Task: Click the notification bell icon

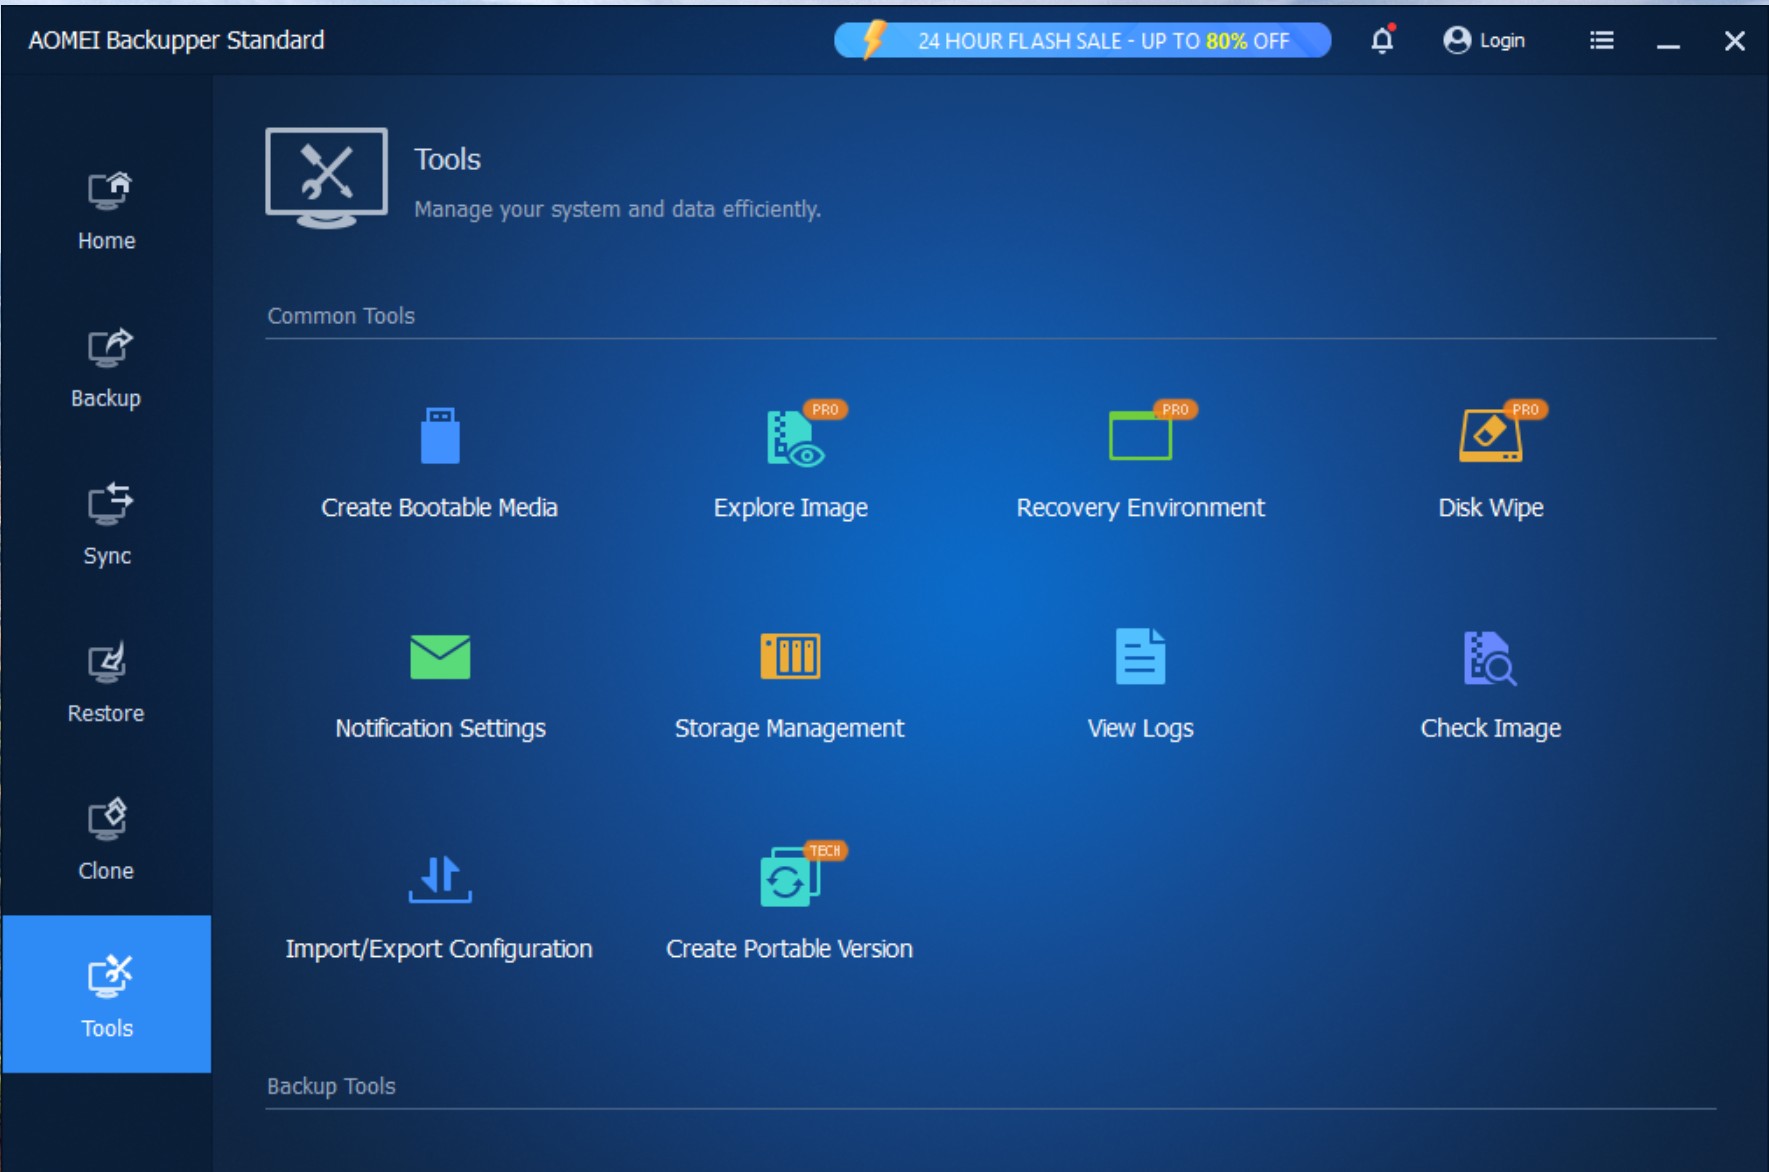Action: [x=1382, y=40]
